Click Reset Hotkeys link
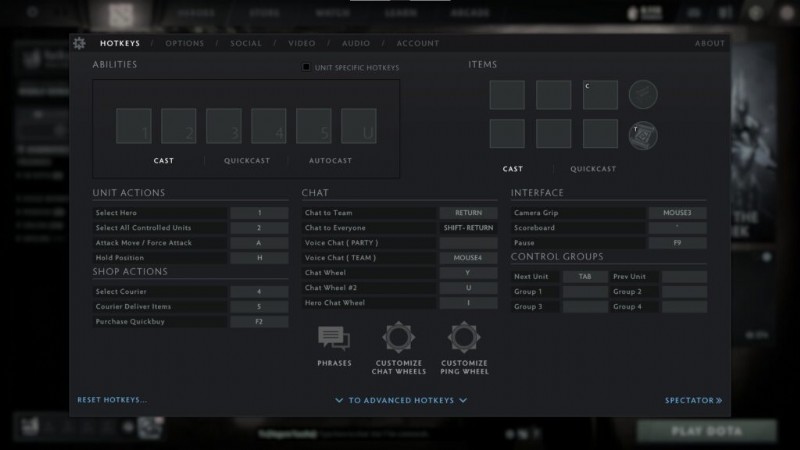Screen dimensions: 800x450 click(x=112, y=400)
